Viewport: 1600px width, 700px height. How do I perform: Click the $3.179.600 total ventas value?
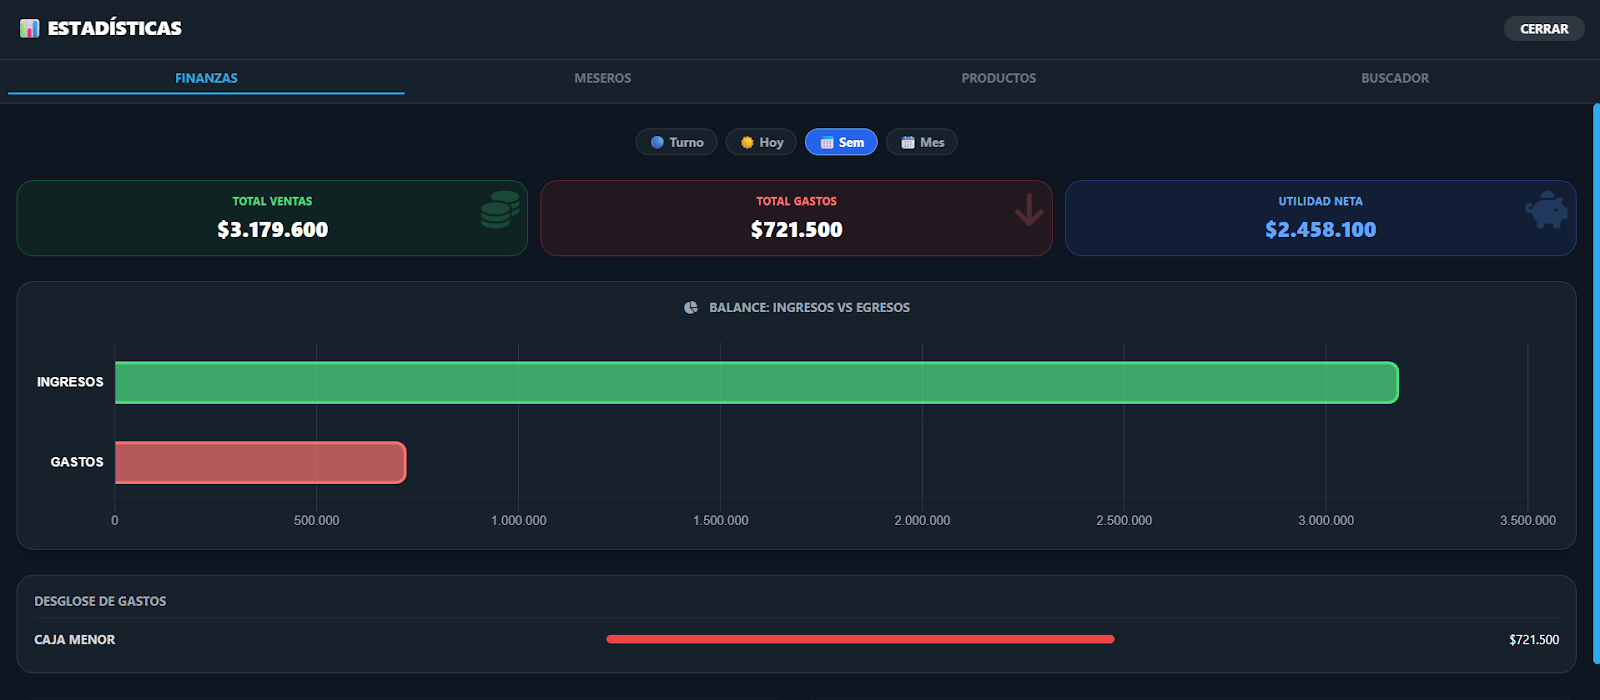[273, 230]
